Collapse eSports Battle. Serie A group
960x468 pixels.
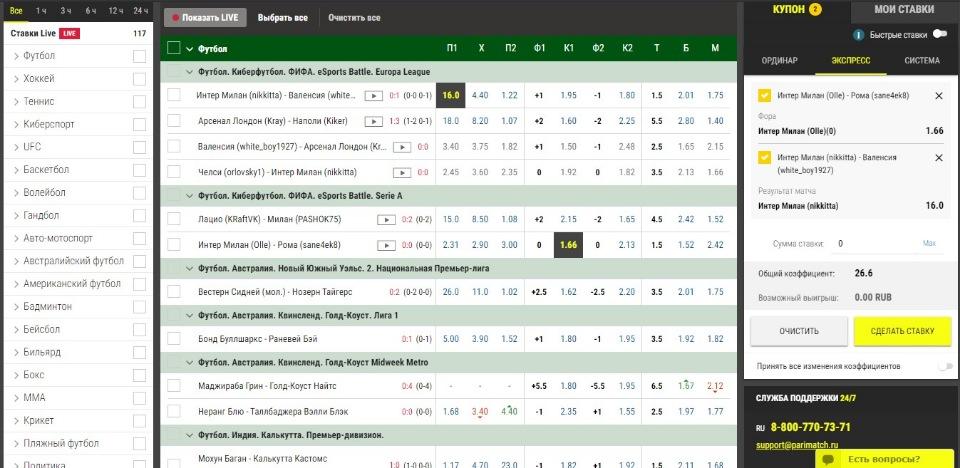pyautogui.click(x=190, y=196)
